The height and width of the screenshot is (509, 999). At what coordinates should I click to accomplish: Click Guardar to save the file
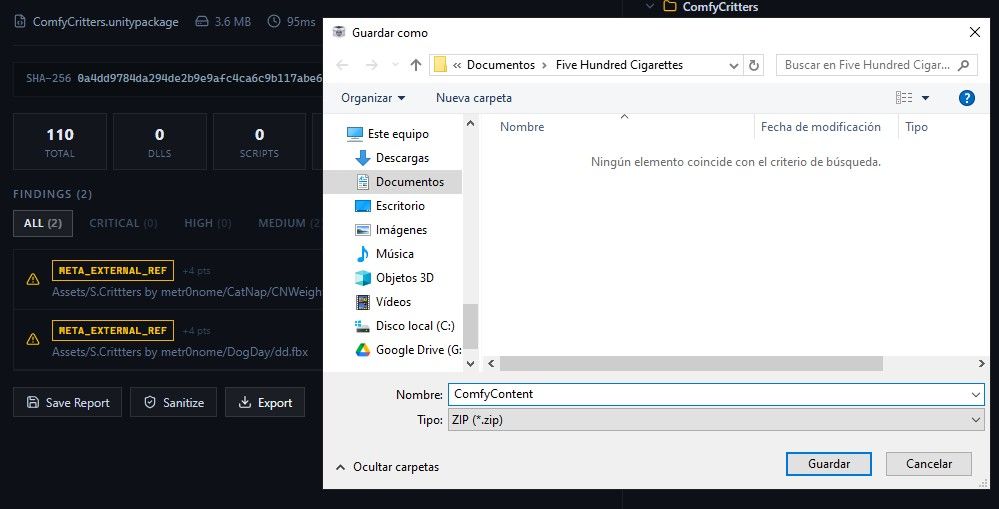coord(829,464)
